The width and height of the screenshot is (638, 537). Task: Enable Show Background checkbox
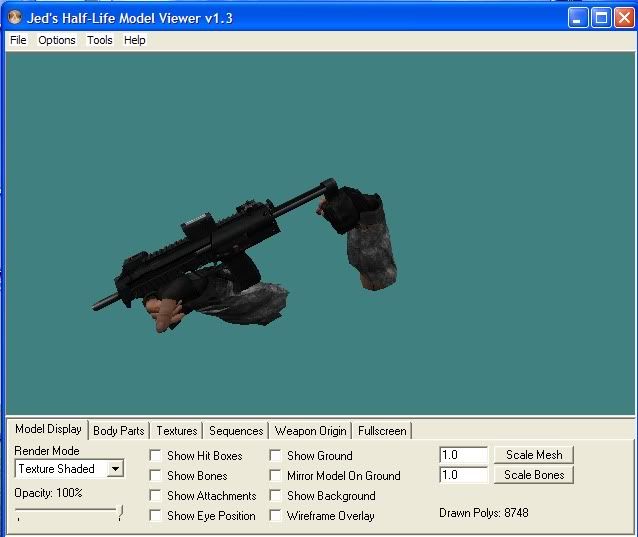click(x=275, y=495)
